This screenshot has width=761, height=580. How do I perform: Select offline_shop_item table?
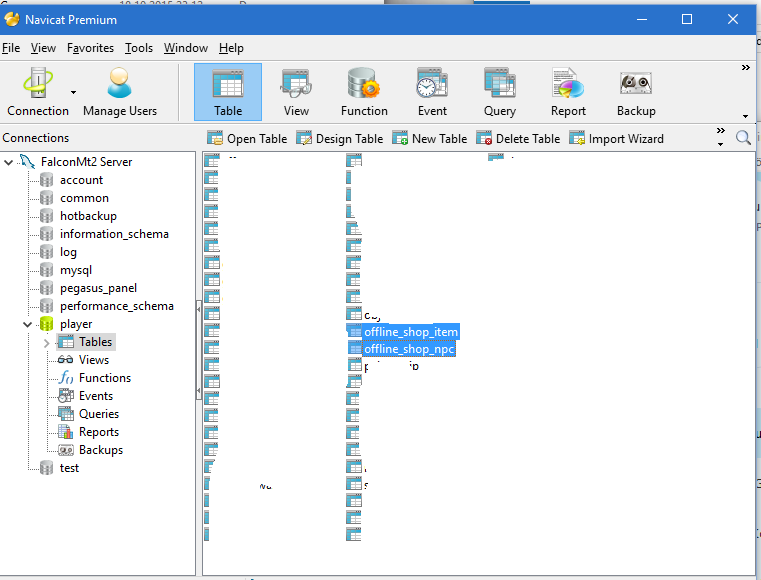coord(411,332)
